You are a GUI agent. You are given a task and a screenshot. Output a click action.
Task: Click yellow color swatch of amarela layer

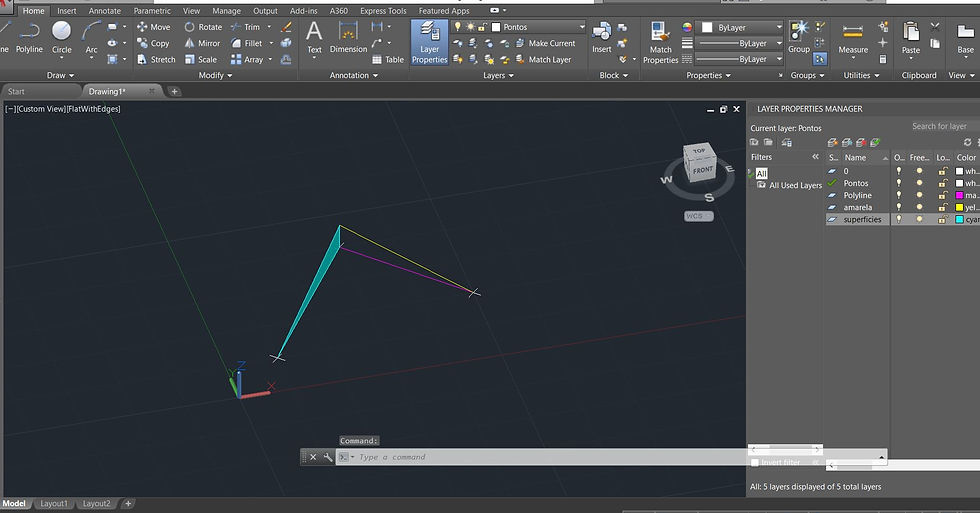pos(959,207)
